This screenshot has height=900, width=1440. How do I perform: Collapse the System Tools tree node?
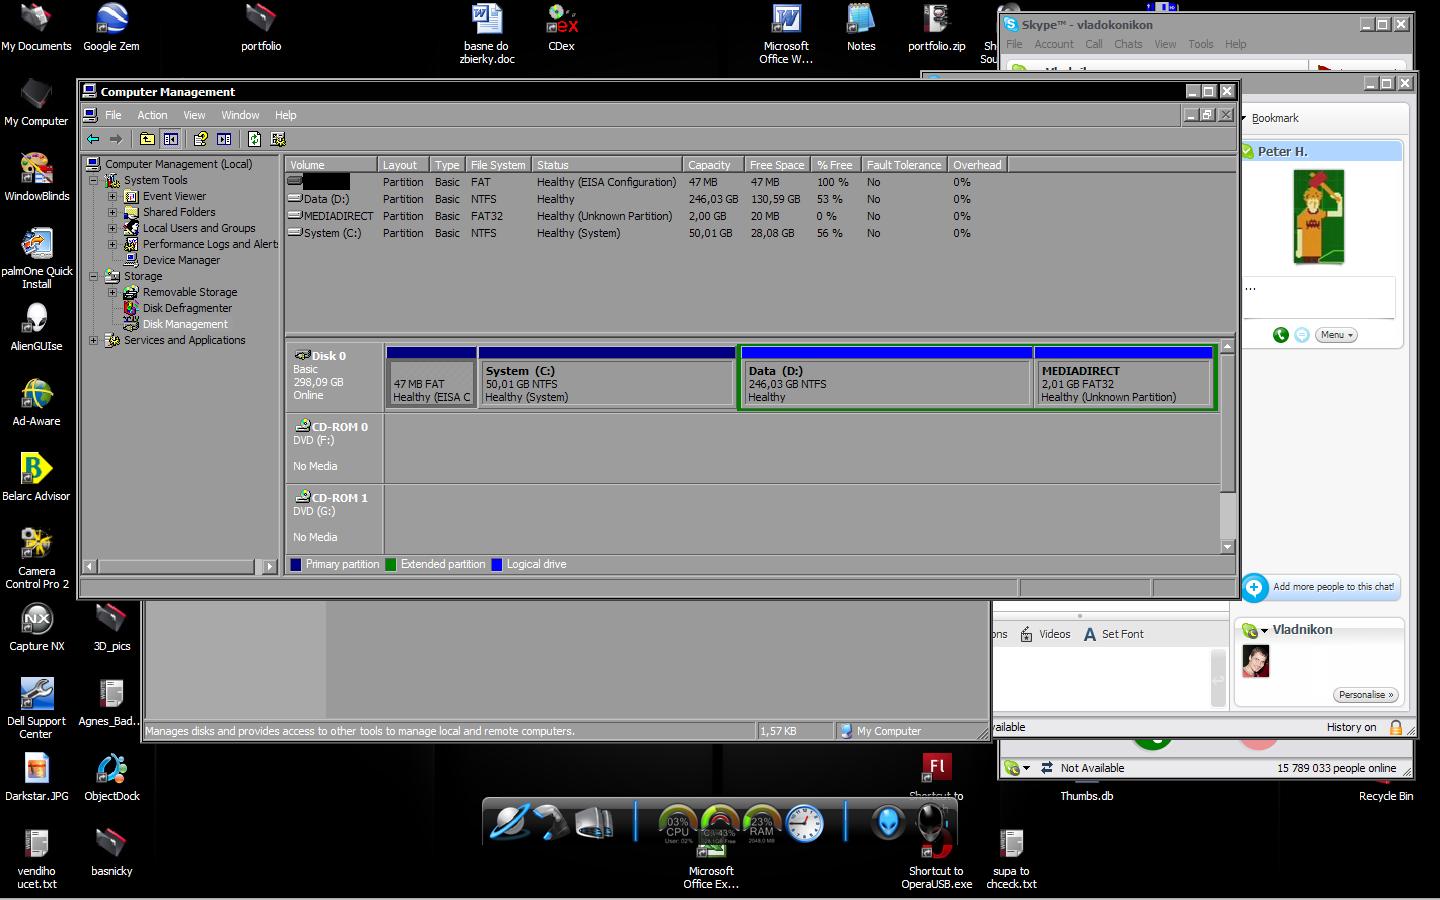(94, 180)
